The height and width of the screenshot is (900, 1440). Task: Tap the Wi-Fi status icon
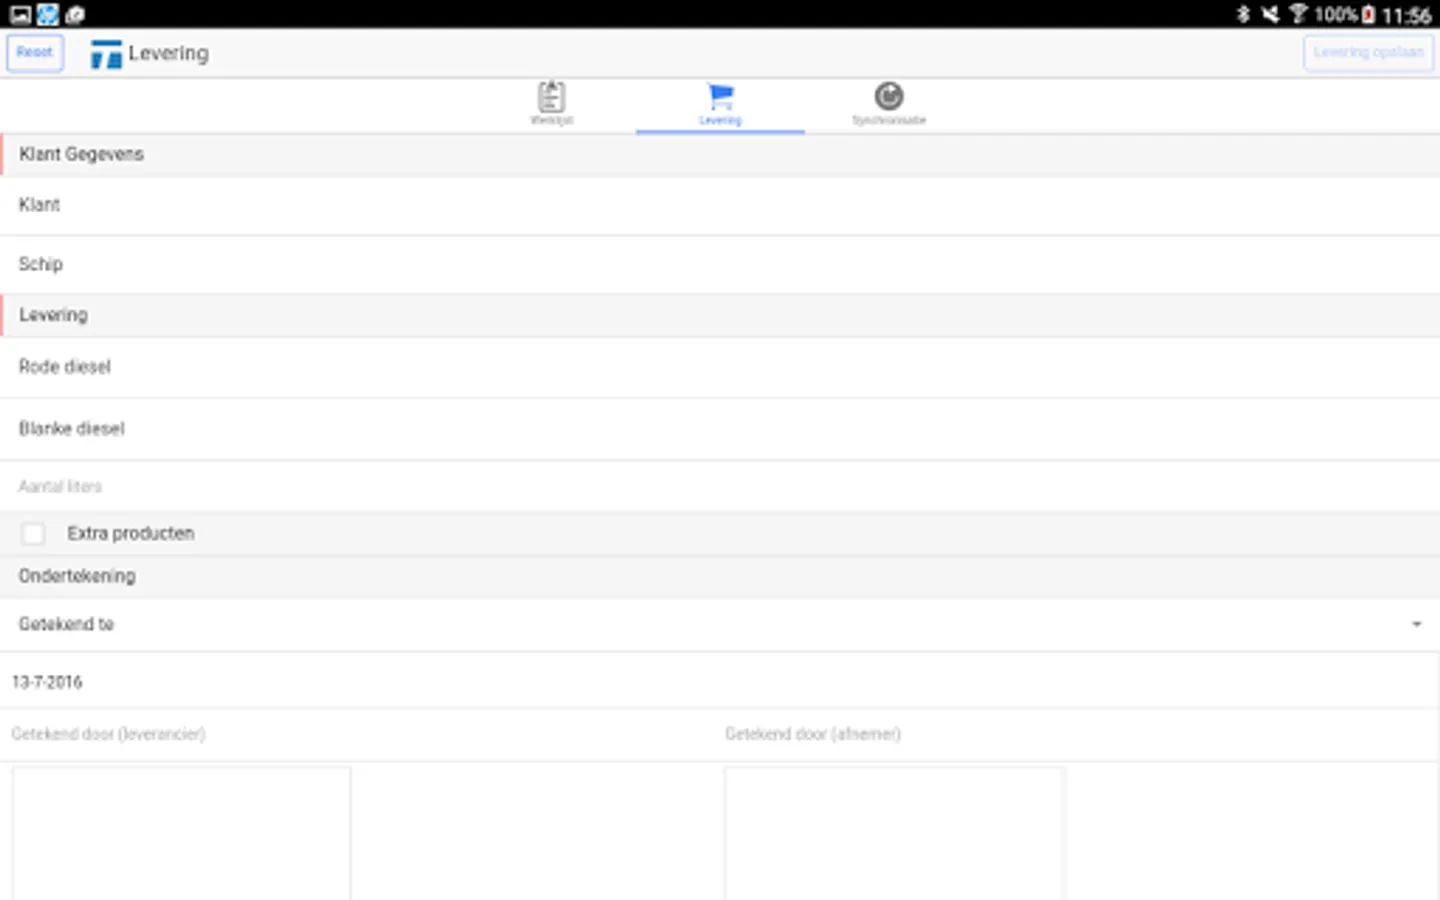click(x=1298, y=14)
